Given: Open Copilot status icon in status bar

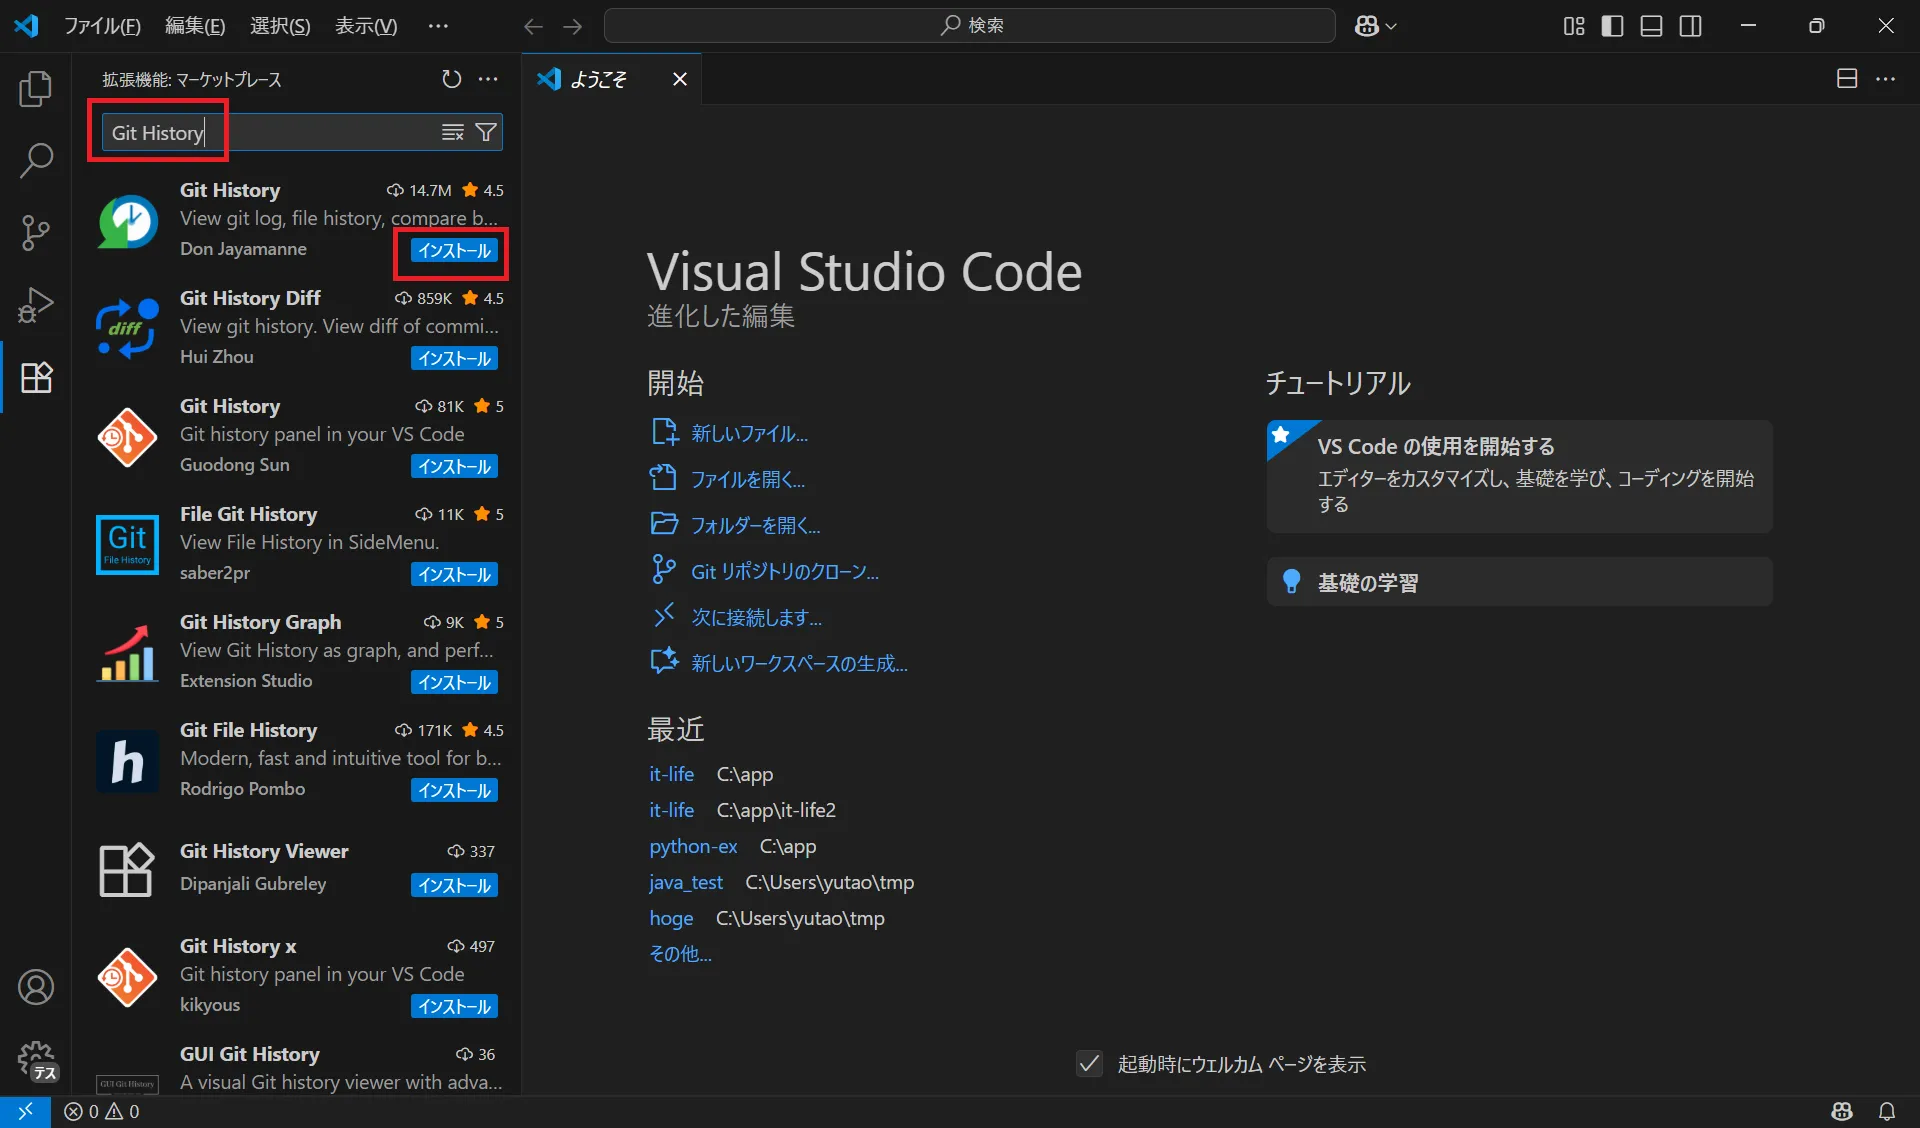Looking at the screenshot, I should 1842,1111.
